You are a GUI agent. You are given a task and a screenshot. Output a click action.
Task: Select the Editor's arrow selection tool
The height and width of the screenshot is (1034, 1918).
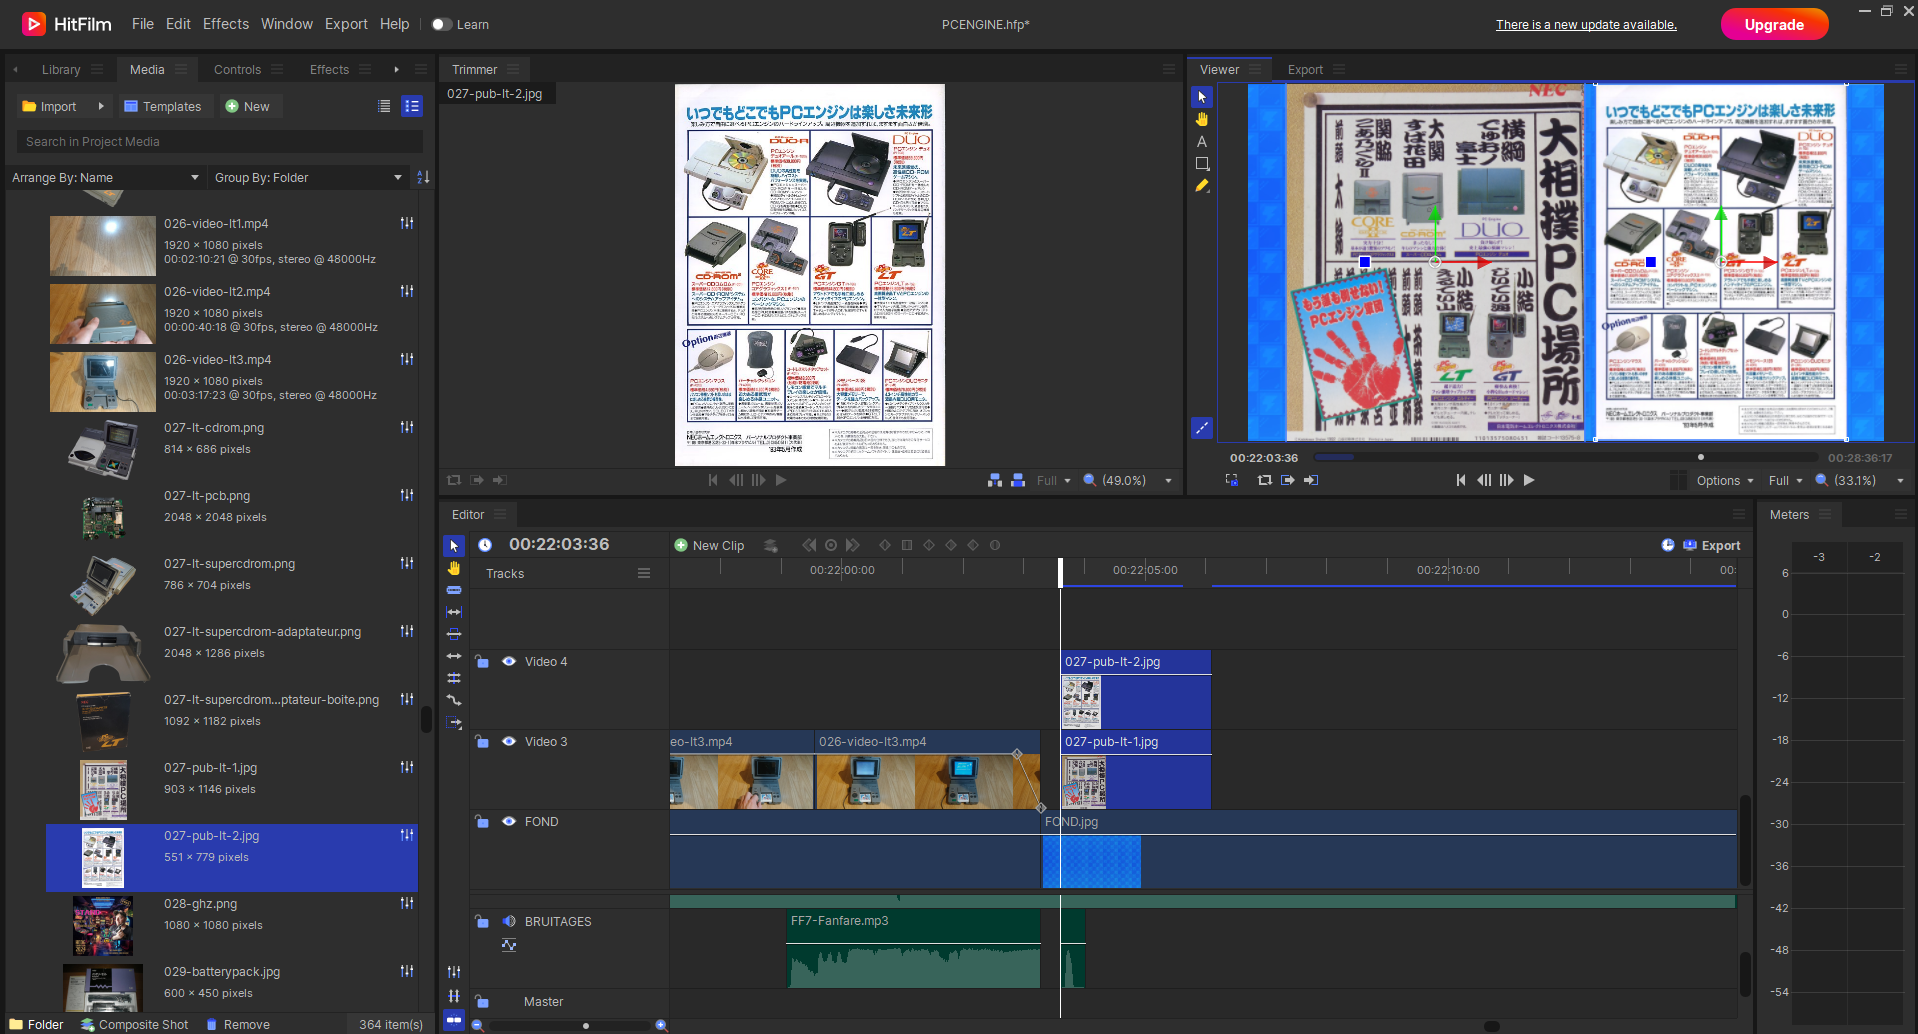(454, 546)
